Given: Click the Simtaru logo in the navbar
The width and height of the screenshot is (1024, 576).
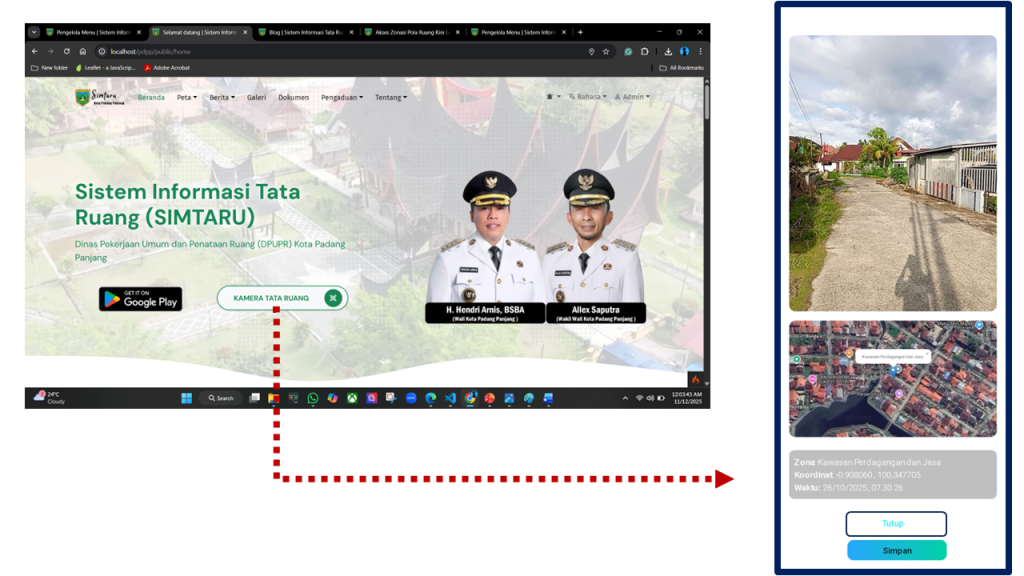Looking at the screenshot, I should [x=96, y=97].
